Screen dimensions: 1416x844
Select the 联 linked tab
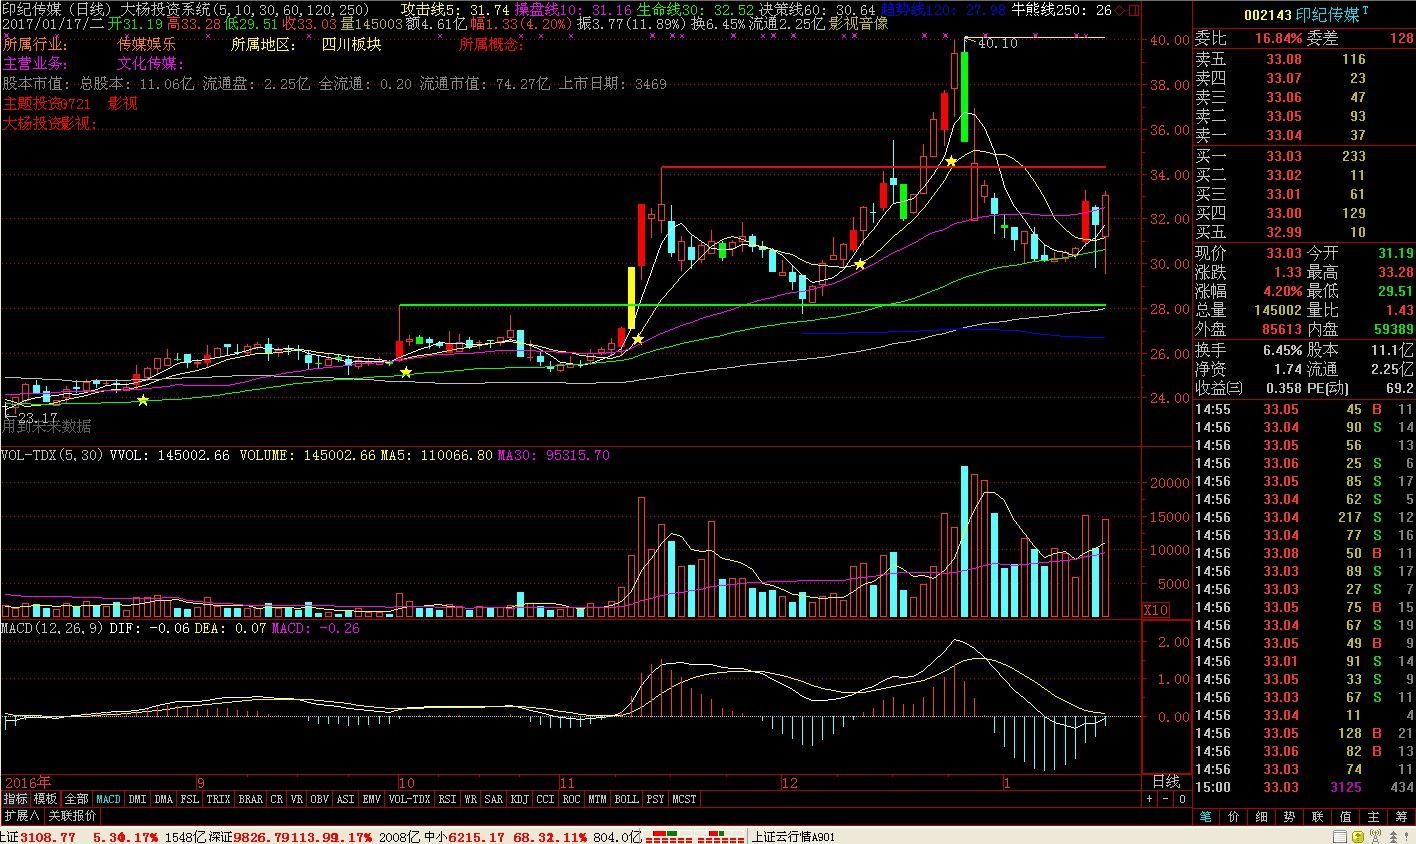[1318, 816]
